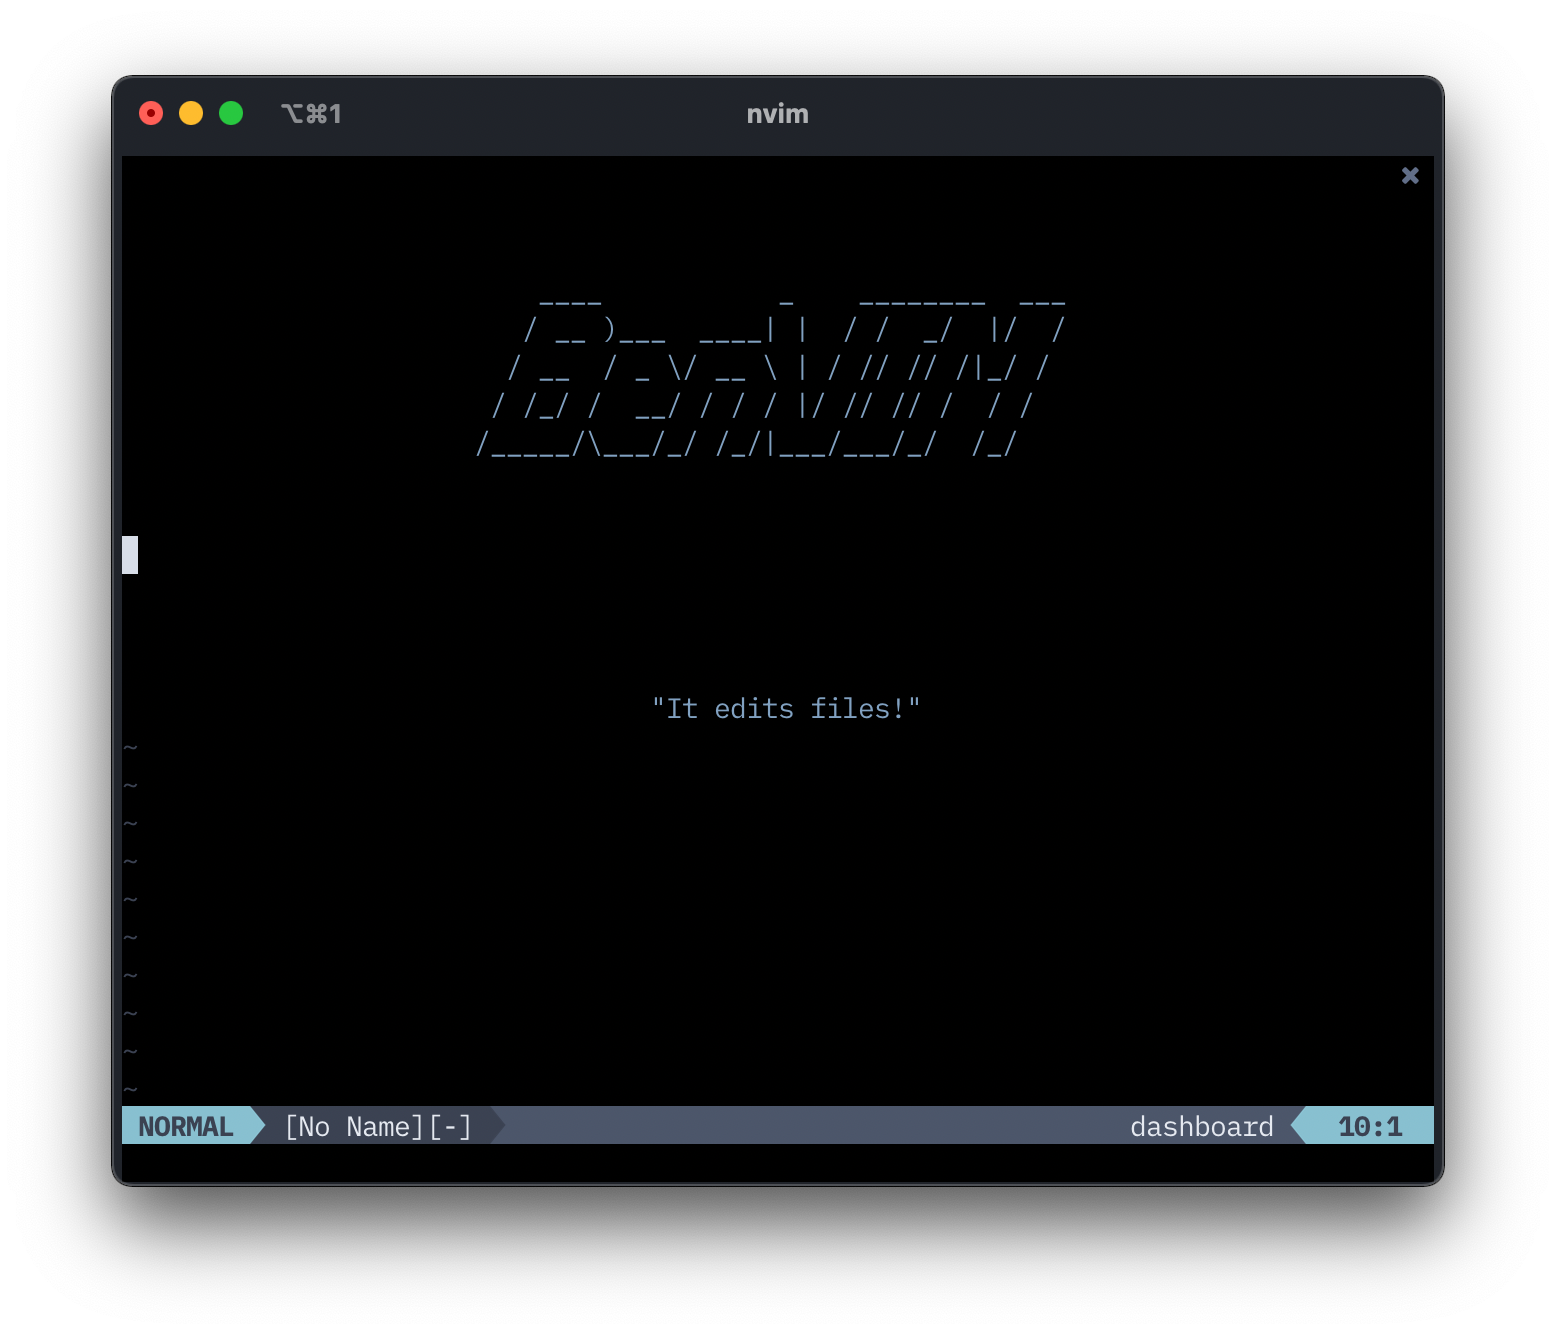Click the nvim window title text
The width and height of the screenshot is (1556, 1334).
pyautogui.click(x=777, y=114)
